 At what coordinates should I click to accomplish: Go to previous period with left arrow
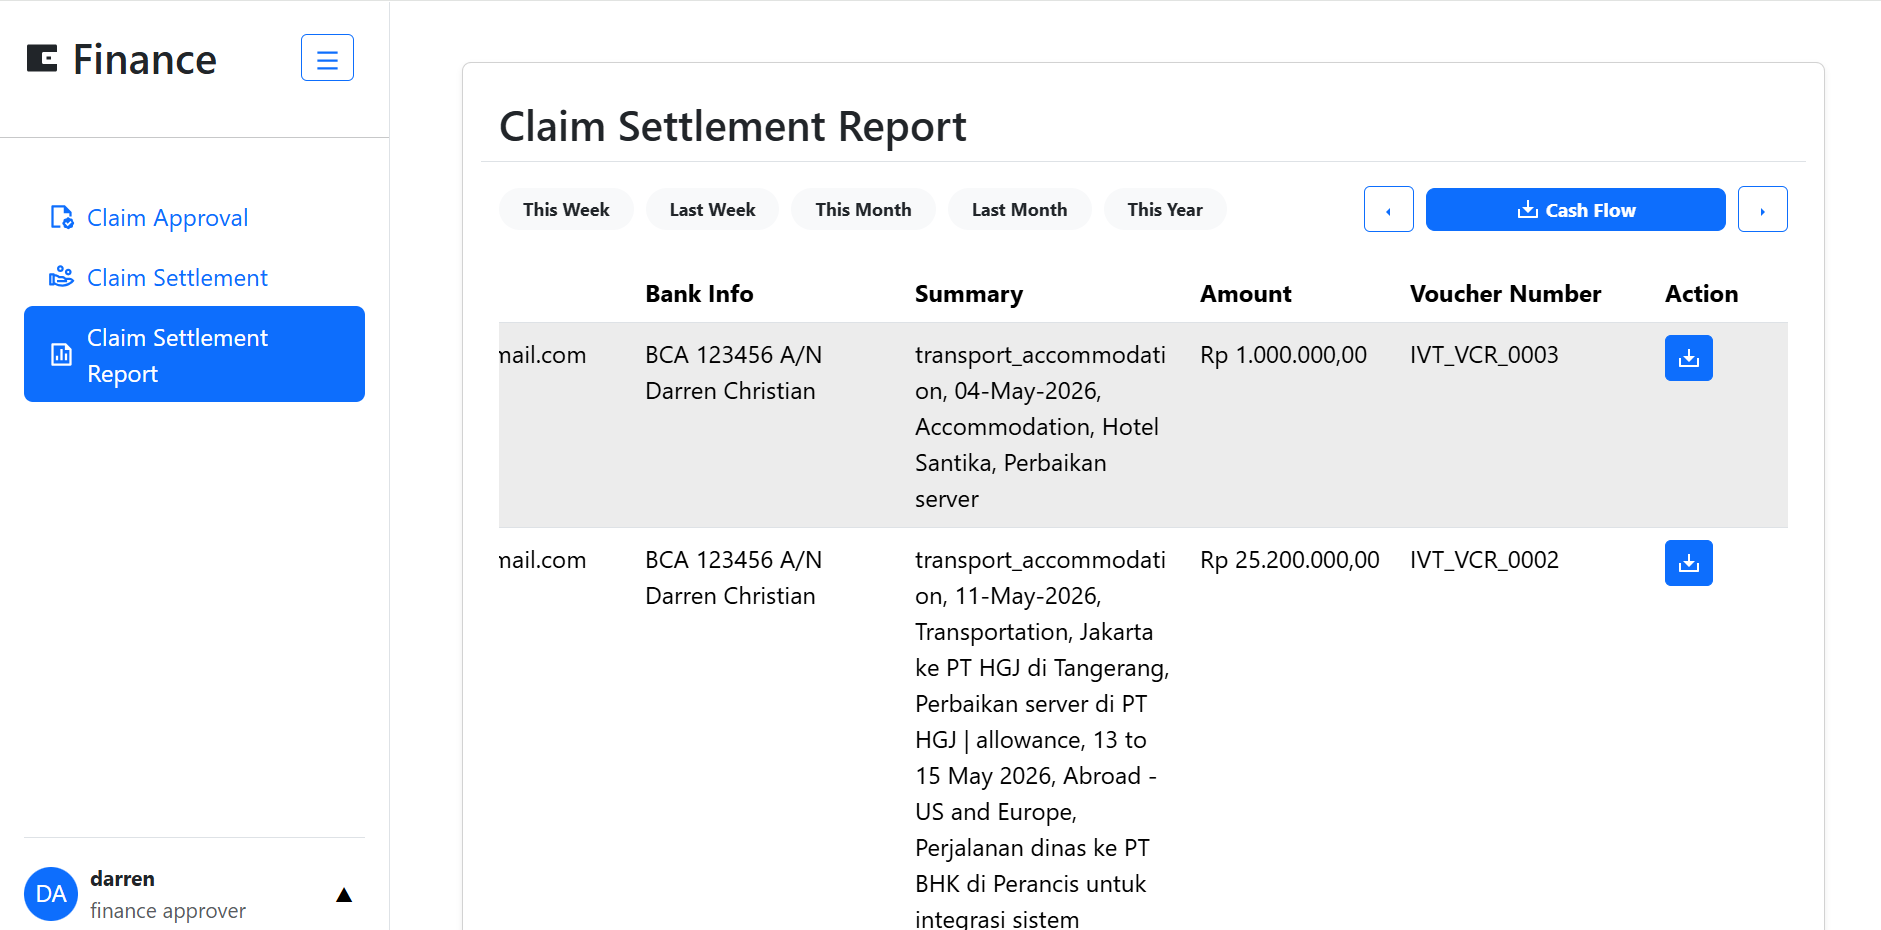click(x=1388, y=210)
